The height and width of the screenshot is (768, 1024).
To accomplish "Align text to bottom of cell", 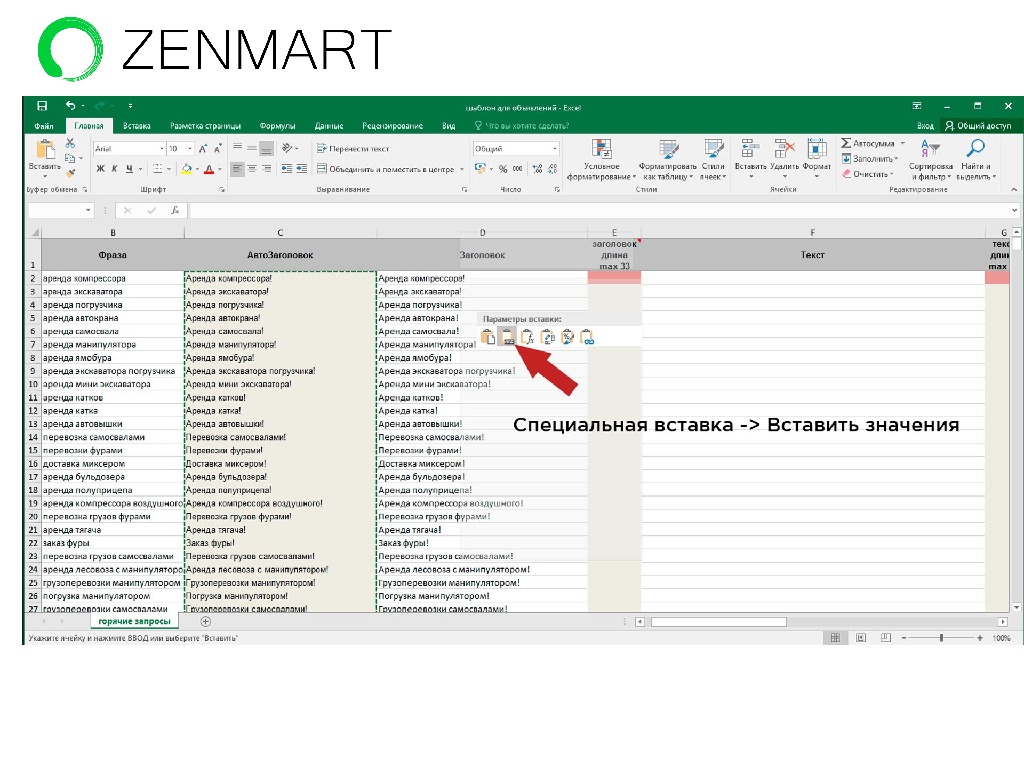I will (x=266, y=148).
